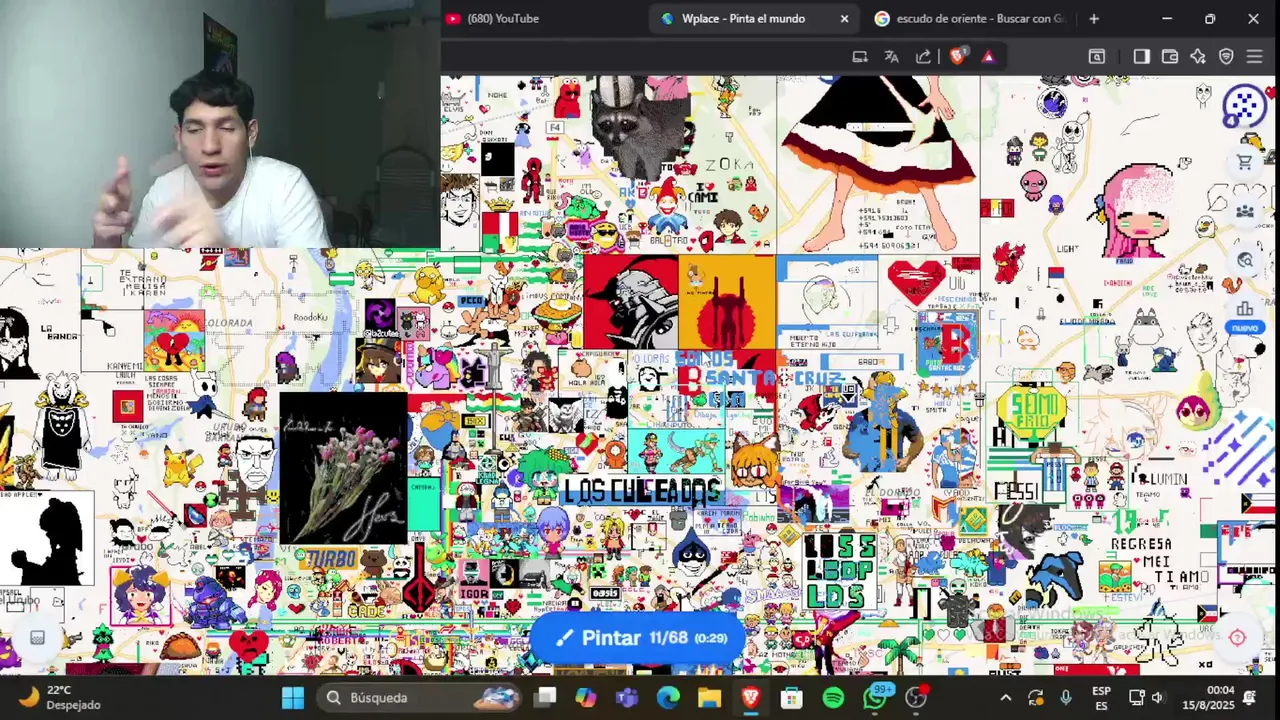Click the pink flower bouquet artwork on map
1280x720 pixels.
tap(343, 469)
